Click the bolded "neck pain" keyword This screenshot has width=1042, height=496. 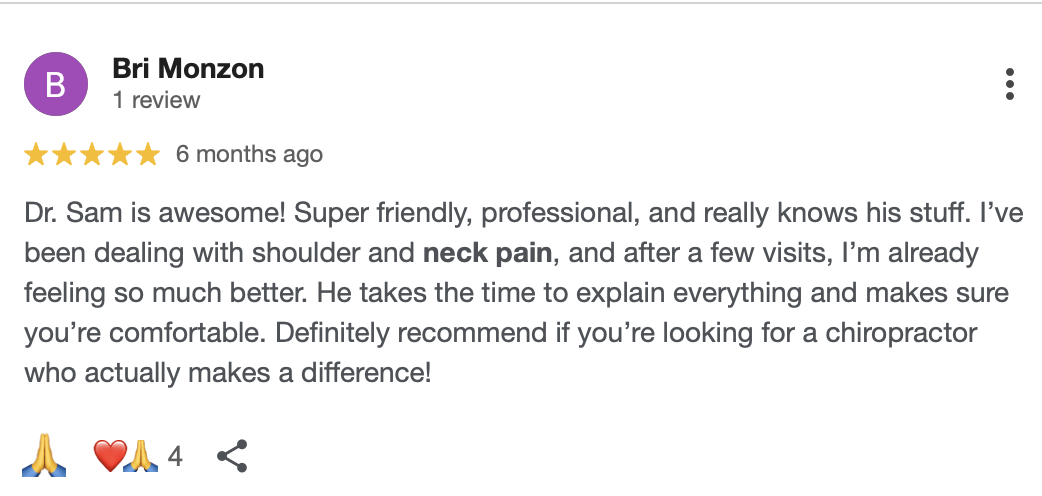(487, 252)
